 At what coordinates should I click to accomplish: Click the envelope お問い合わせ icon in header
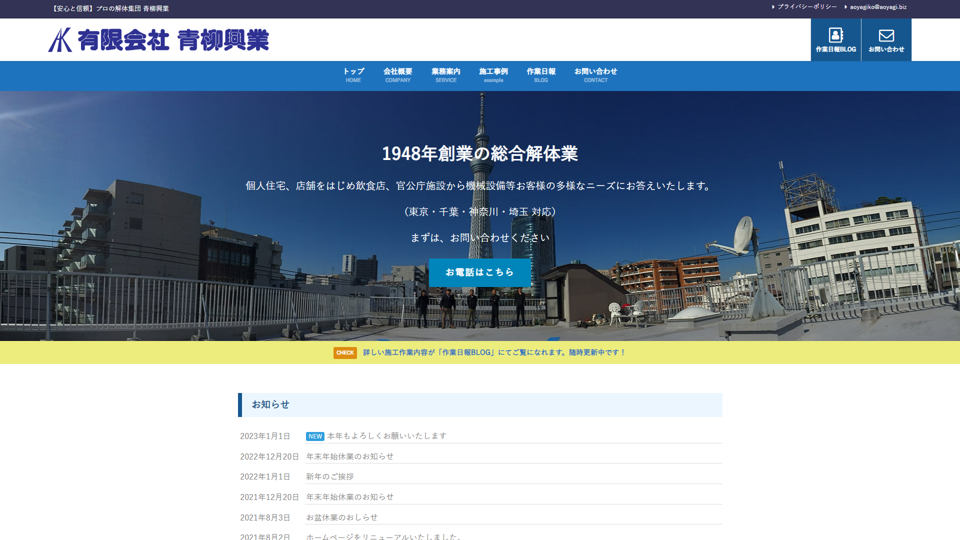click(x=886, y=40)
